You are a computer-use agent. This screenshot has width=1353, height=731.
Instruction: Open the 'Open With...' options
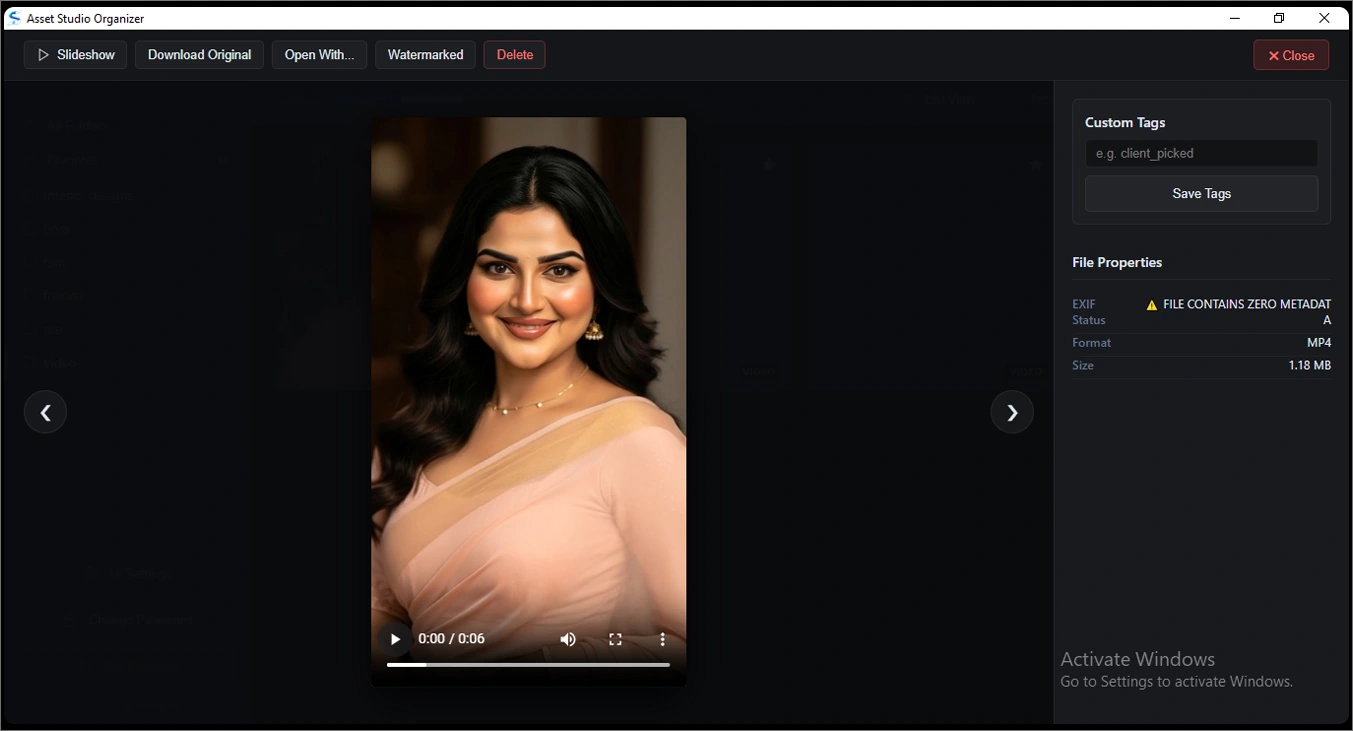(x=319, y=55)
